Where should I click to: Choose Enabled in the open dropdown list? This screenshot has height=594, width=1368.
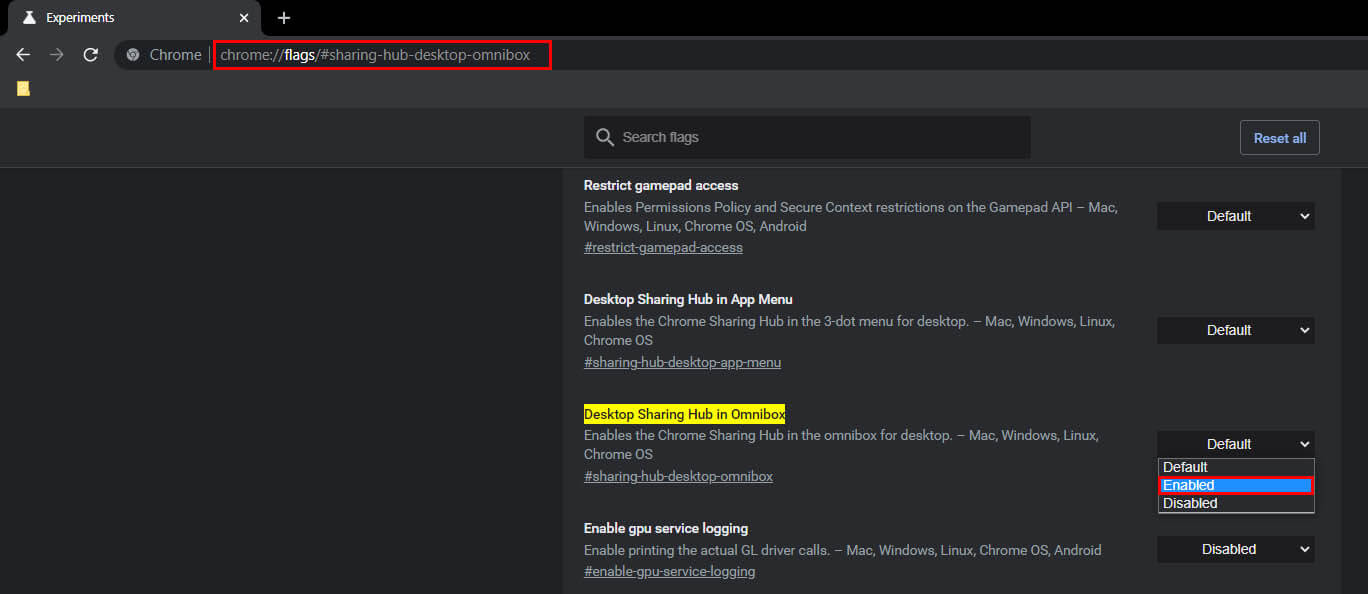pyautogui.click(x=1236, y=485)
